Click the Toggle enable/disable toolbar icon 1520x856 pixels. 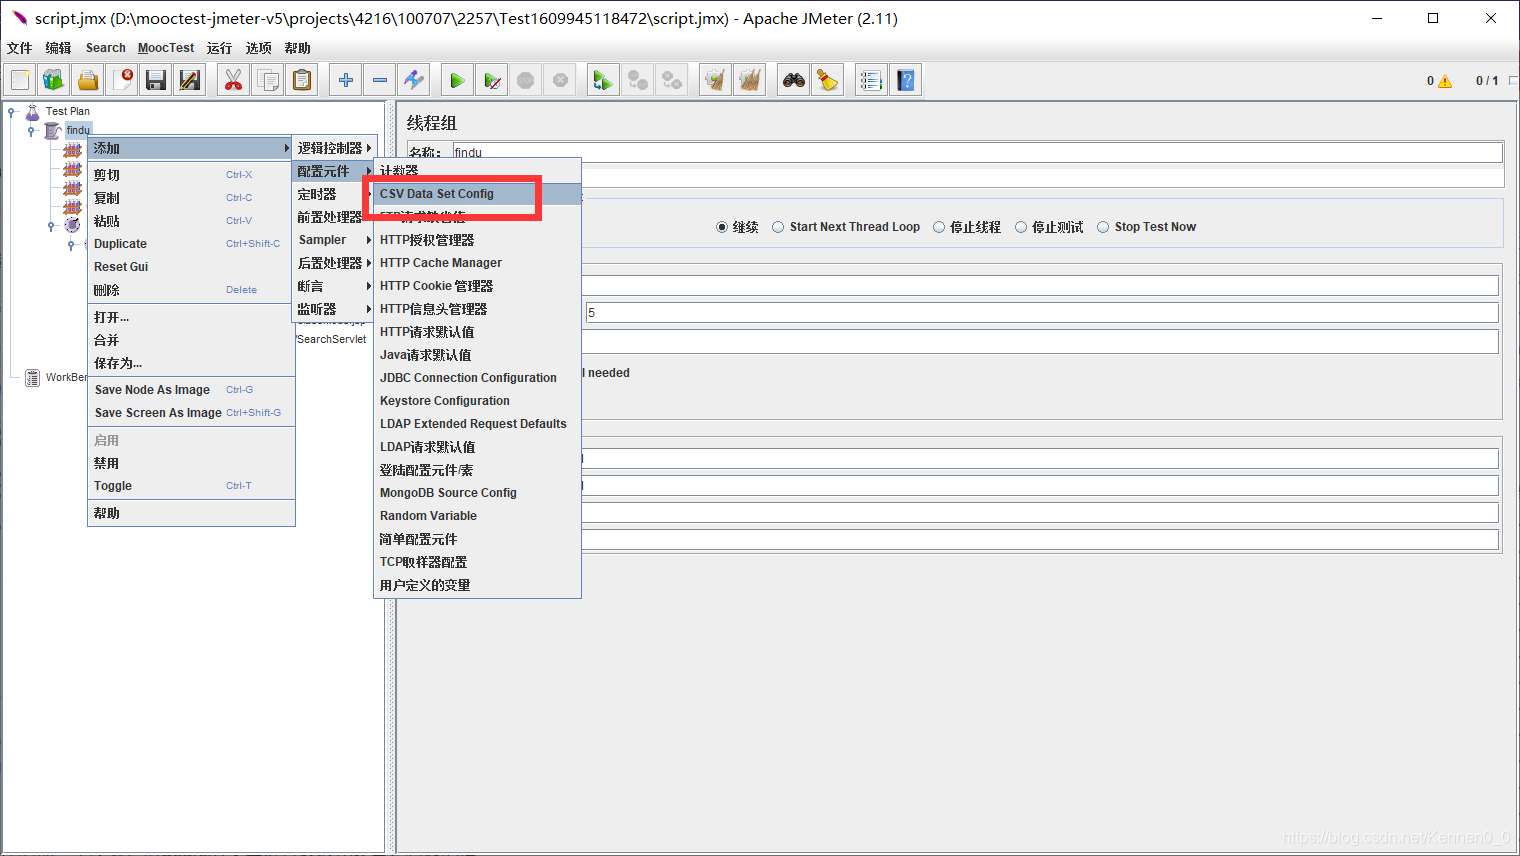point(414,80)
